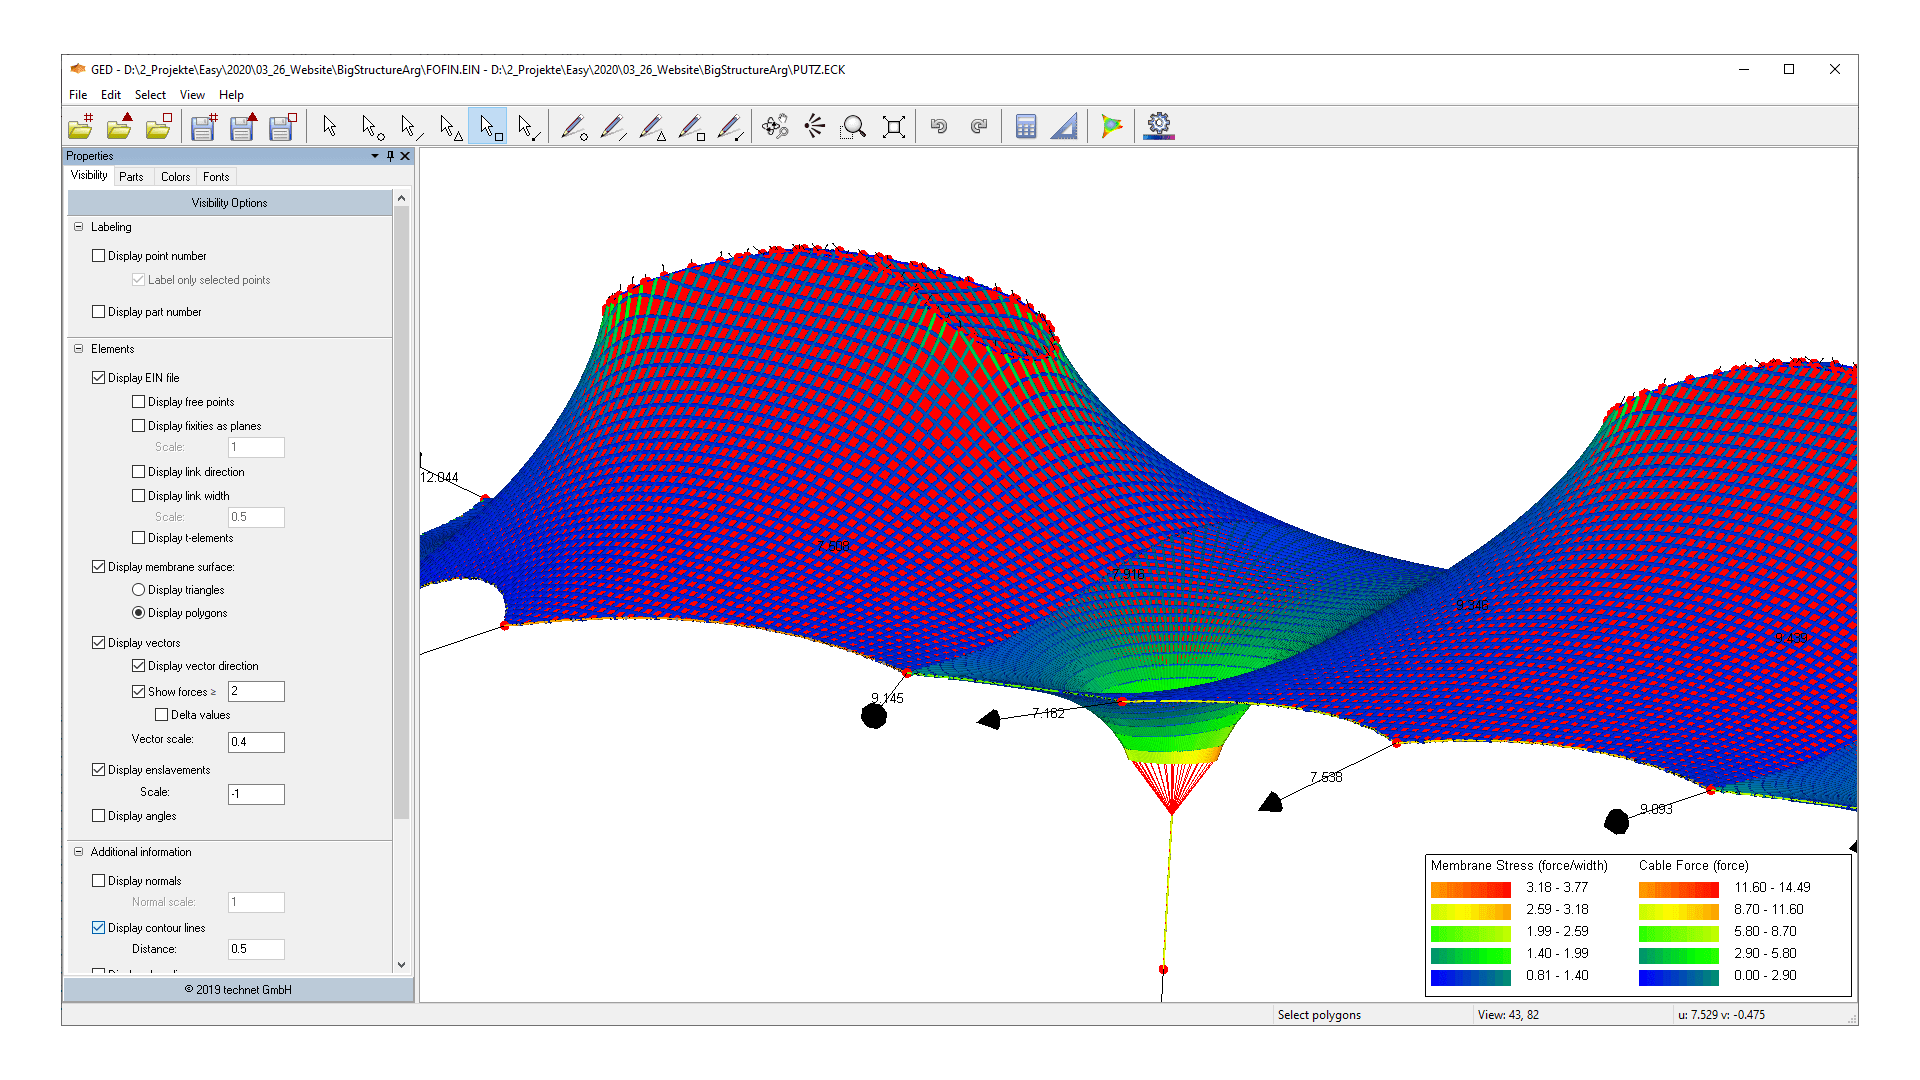This screenshot has height=1080, width=1920.
Task: Click the Visibility Options header button
Action: pos(229,203)
